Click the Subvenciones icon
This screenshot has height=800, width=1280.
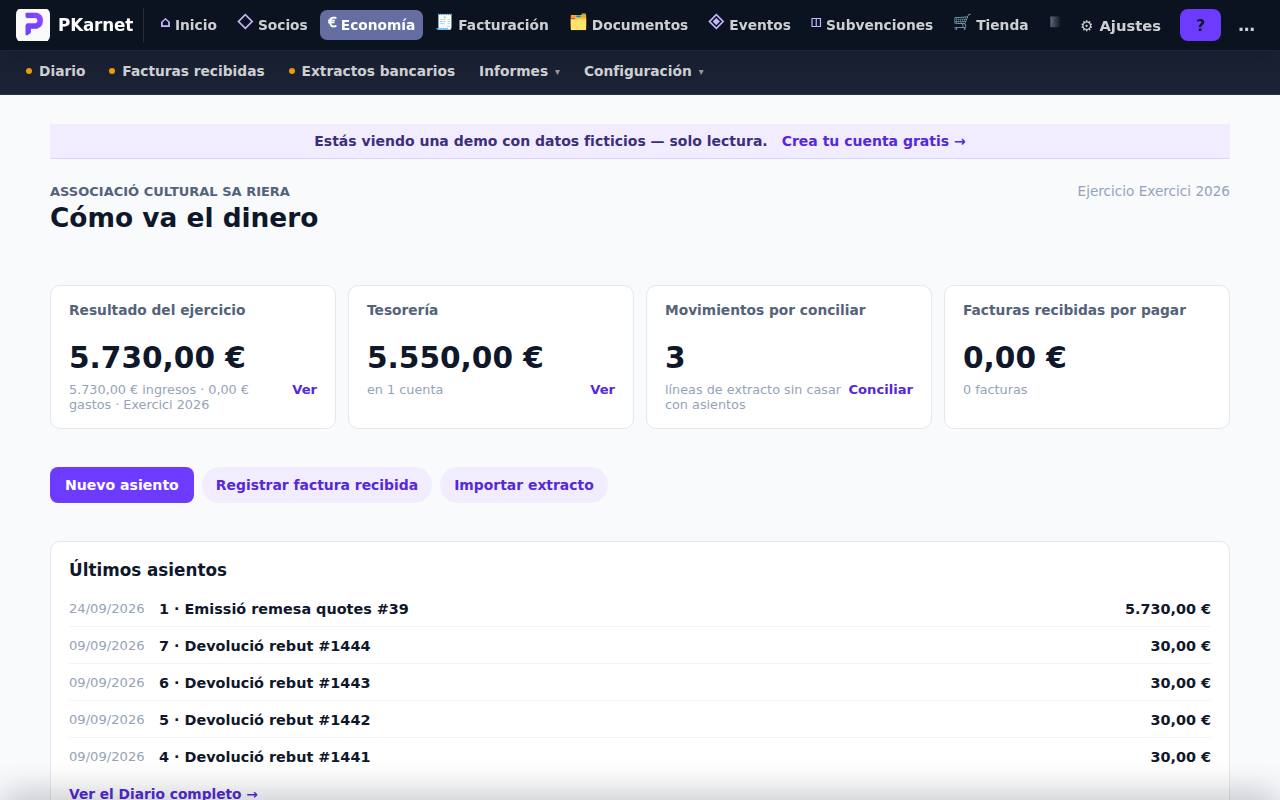pos(816,23)
